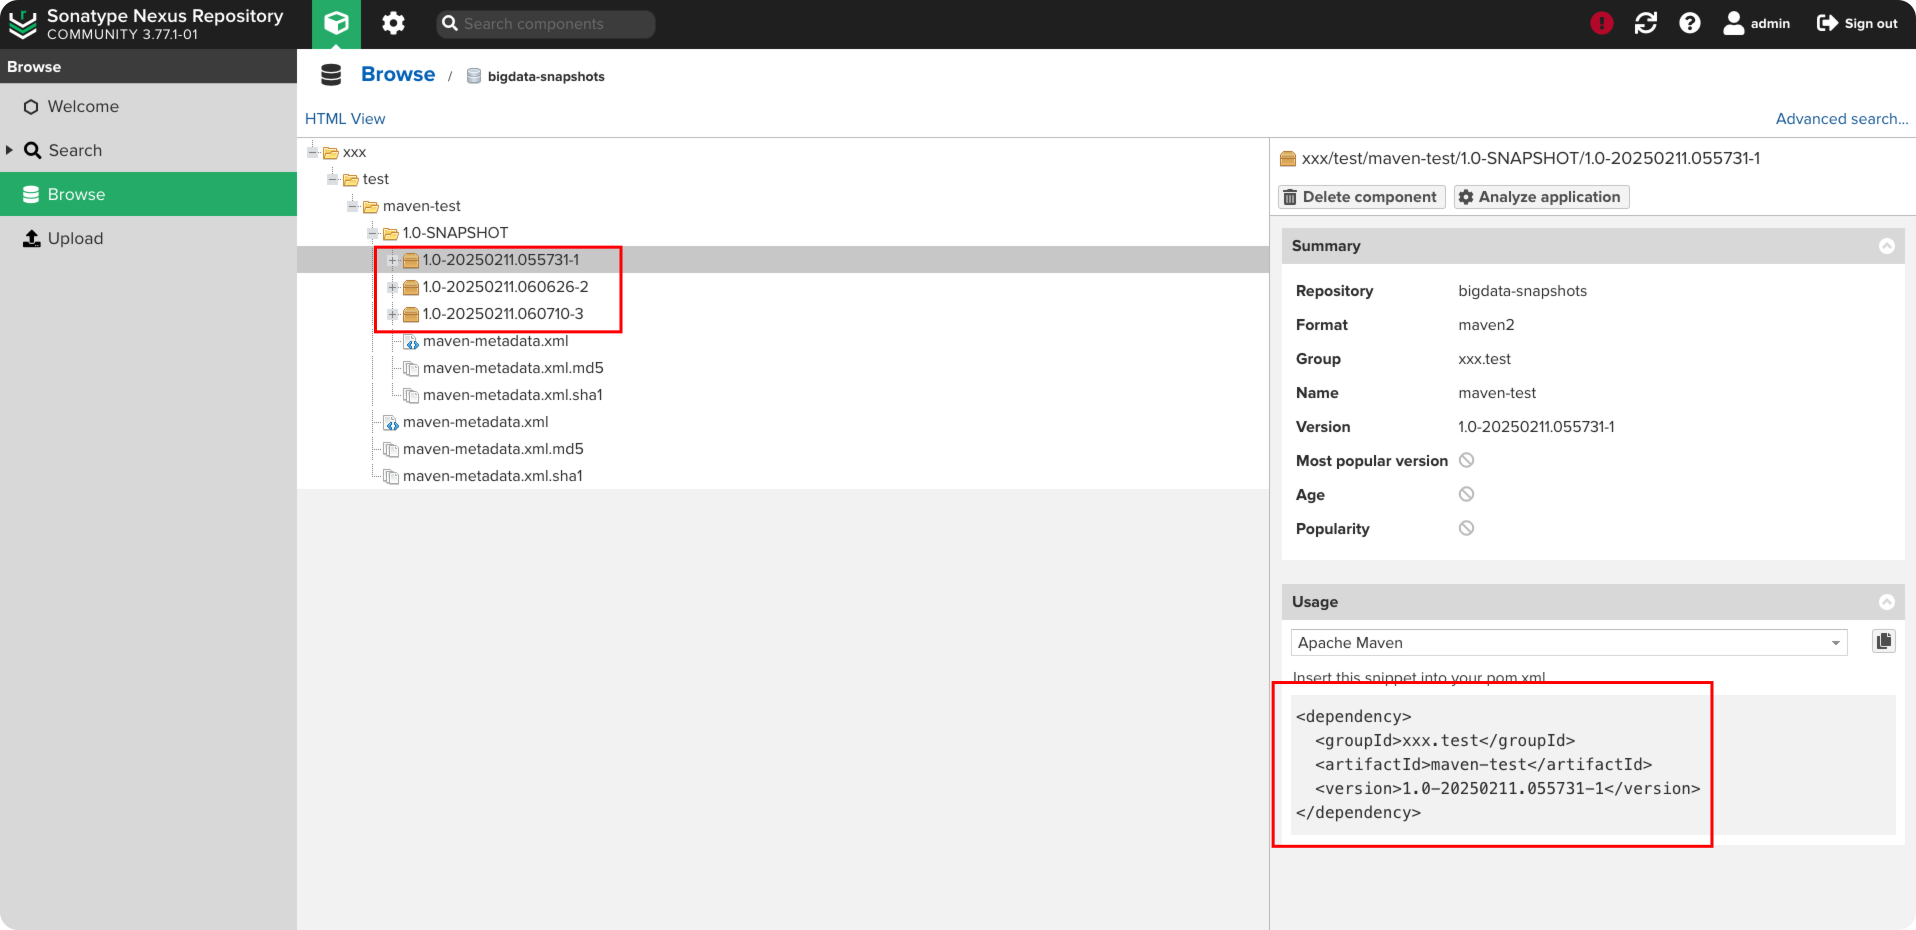Screen dimensions: 1916x930
Task: Click the red system status alert icon
Action: click(1601, 23)
